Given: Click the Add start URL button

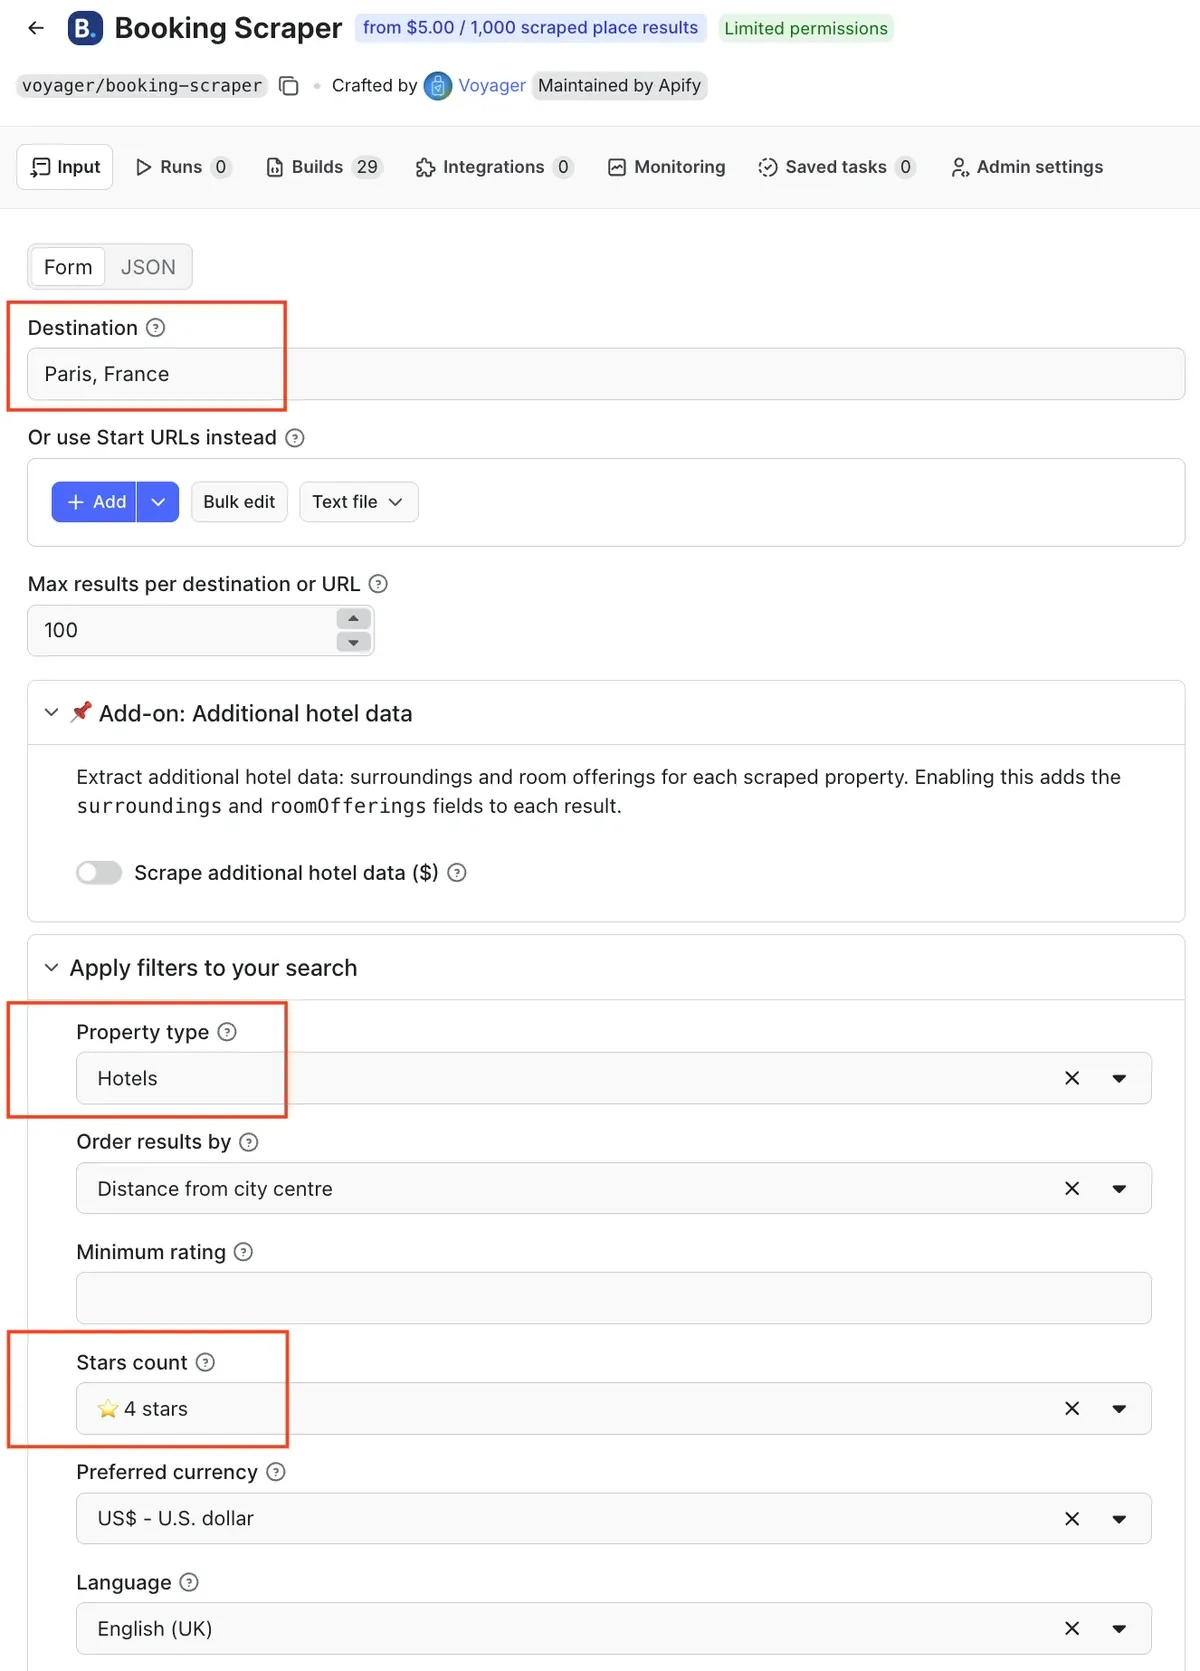Looking at the screenshot, I should click(95, 502).
